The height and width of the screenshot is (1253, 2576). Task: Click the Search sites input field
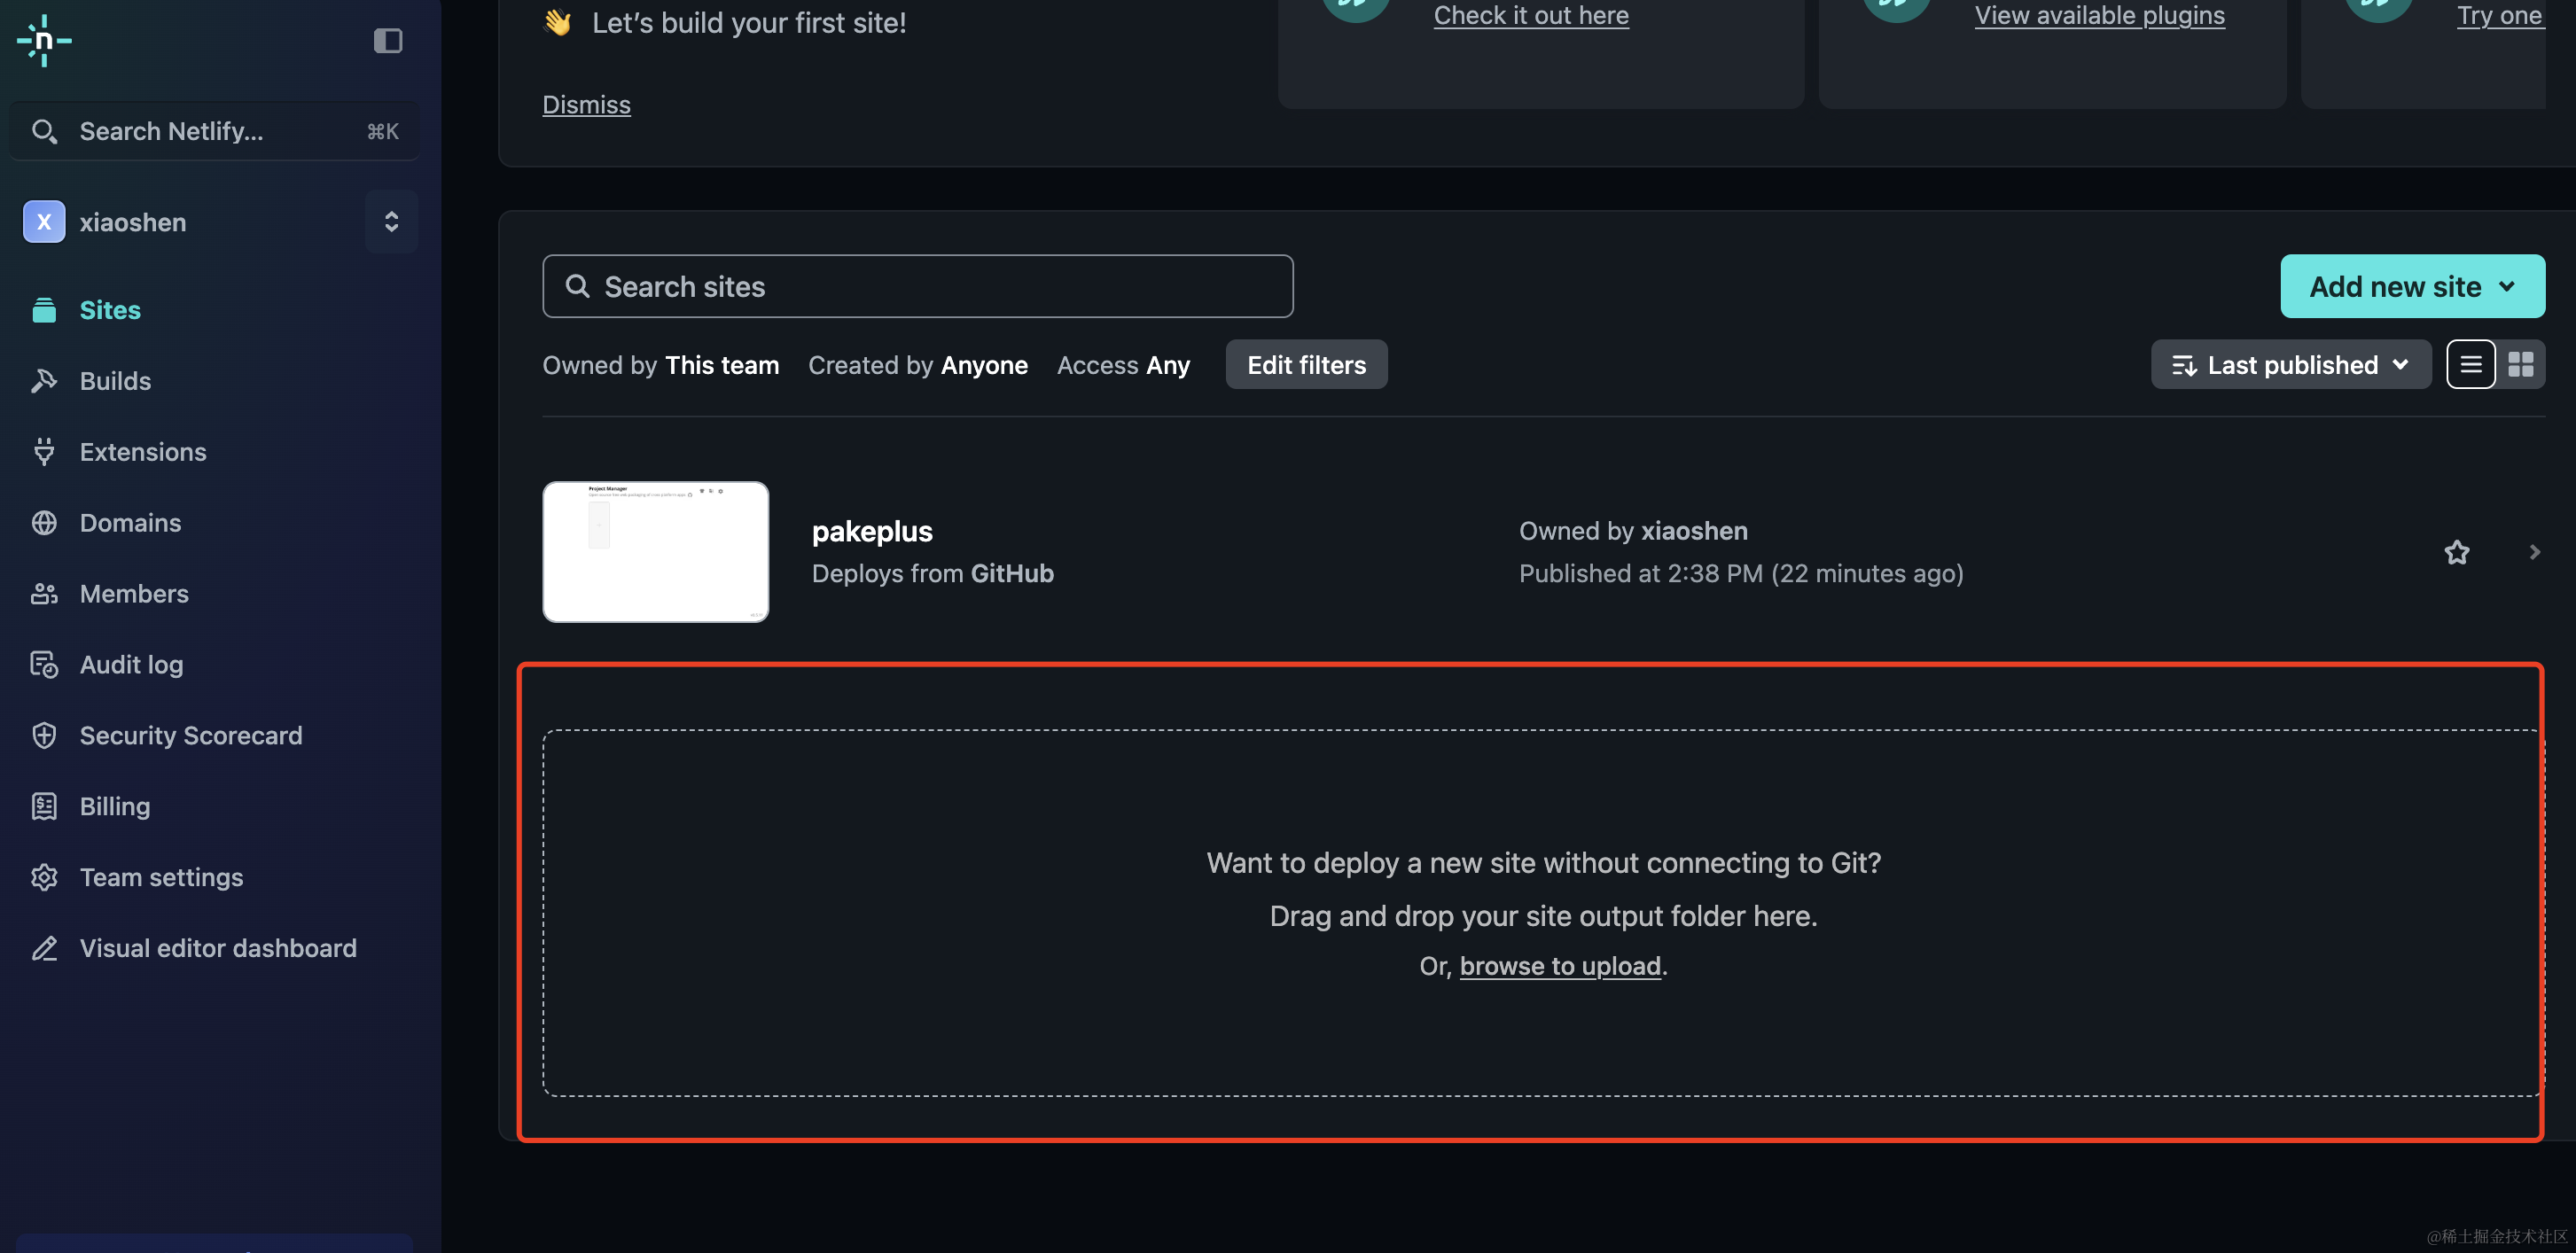pyautogui.click(x=917, y=287)
